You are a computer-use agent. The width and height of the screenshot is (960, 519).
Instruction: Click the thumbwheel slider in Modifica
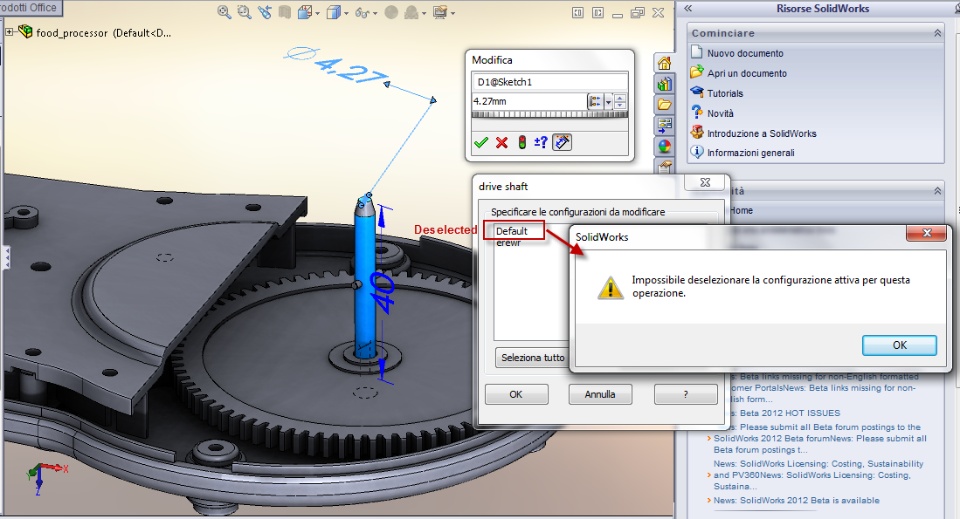click(549, 114)
